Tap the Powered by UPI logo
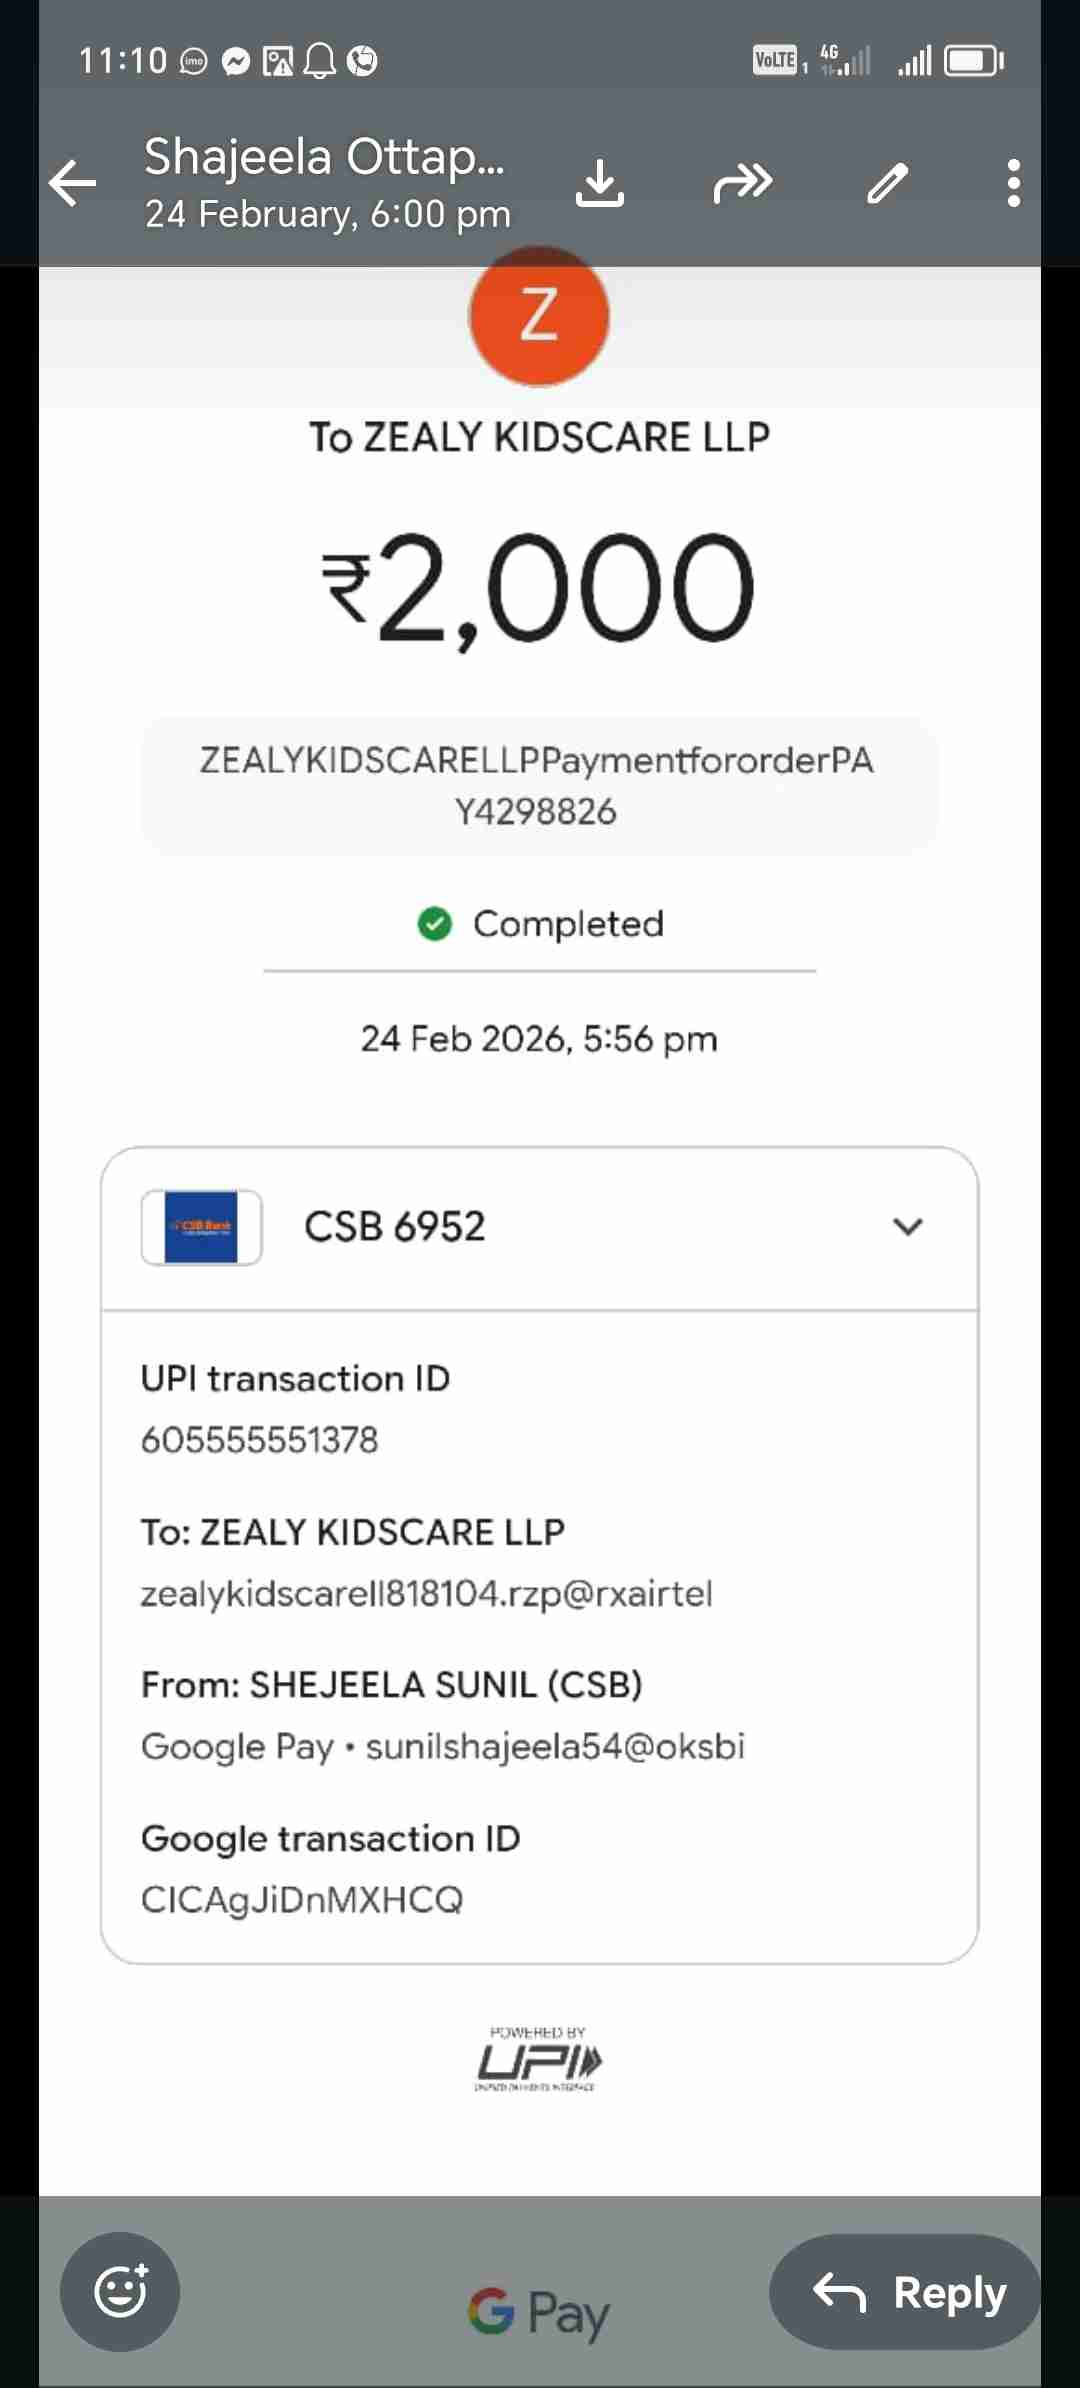Image resolution: width=1080 pixels, height=2388 pixels. (539, 2060)
